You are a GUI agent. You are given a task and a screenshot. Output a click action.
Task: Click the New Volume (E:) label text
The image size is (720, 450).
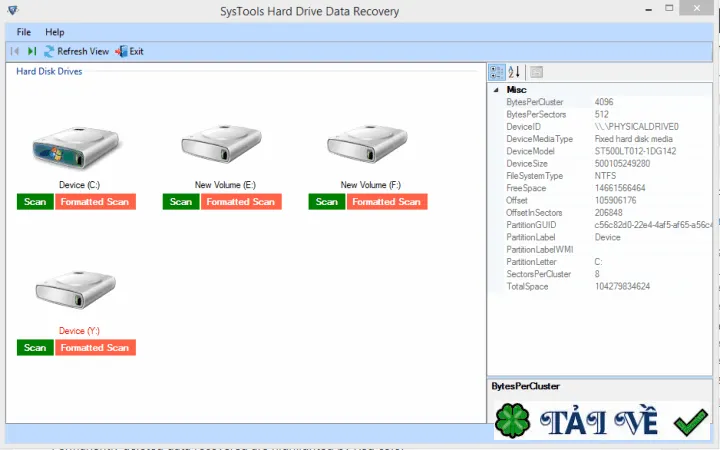coord(225,185)
